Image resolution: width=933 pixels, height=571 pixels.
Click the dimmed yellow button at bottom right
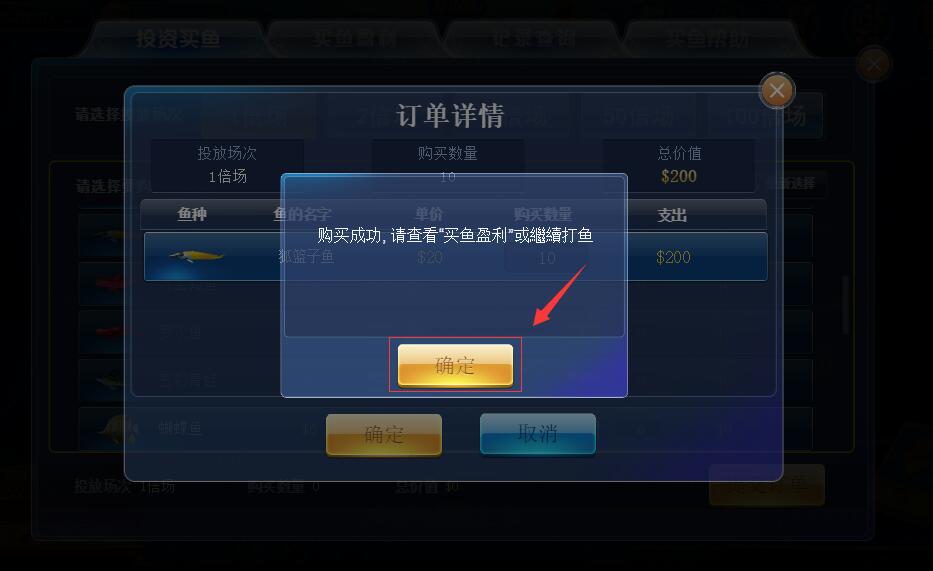point(767,485)
